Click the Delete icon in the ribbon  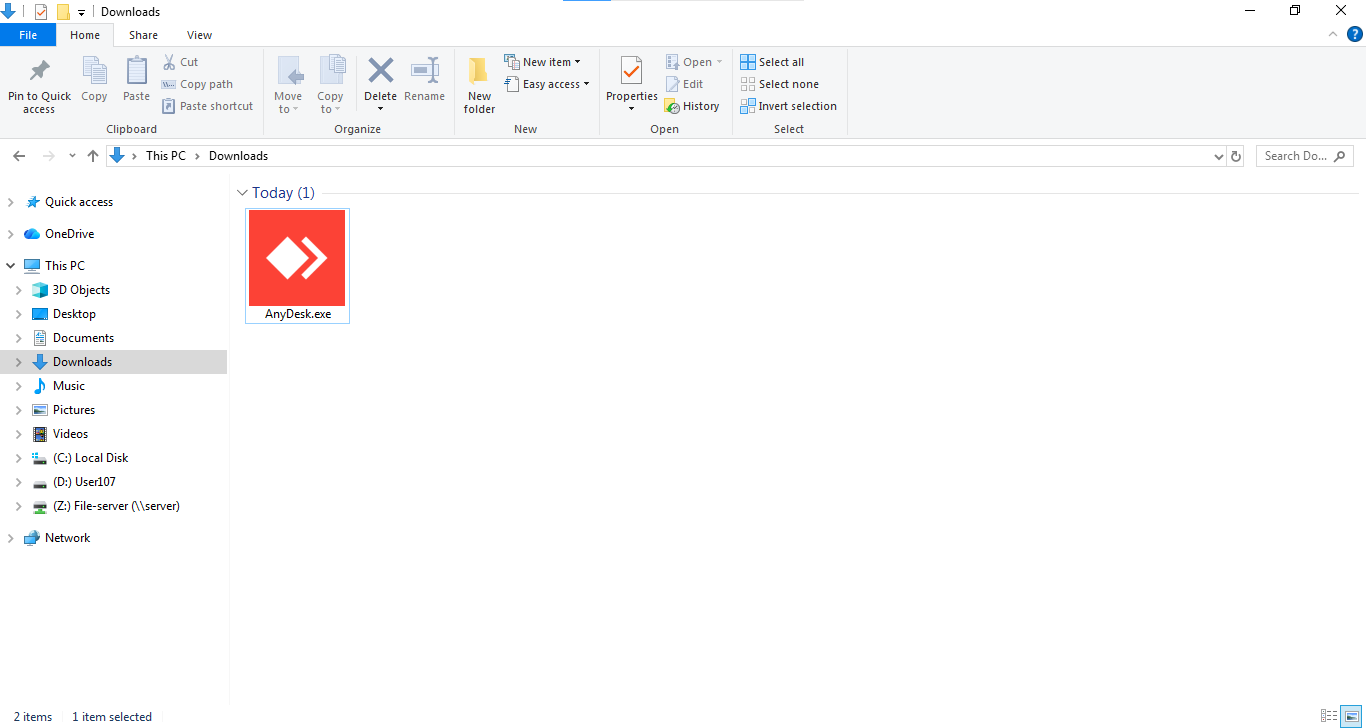click(x=380, y=71)
